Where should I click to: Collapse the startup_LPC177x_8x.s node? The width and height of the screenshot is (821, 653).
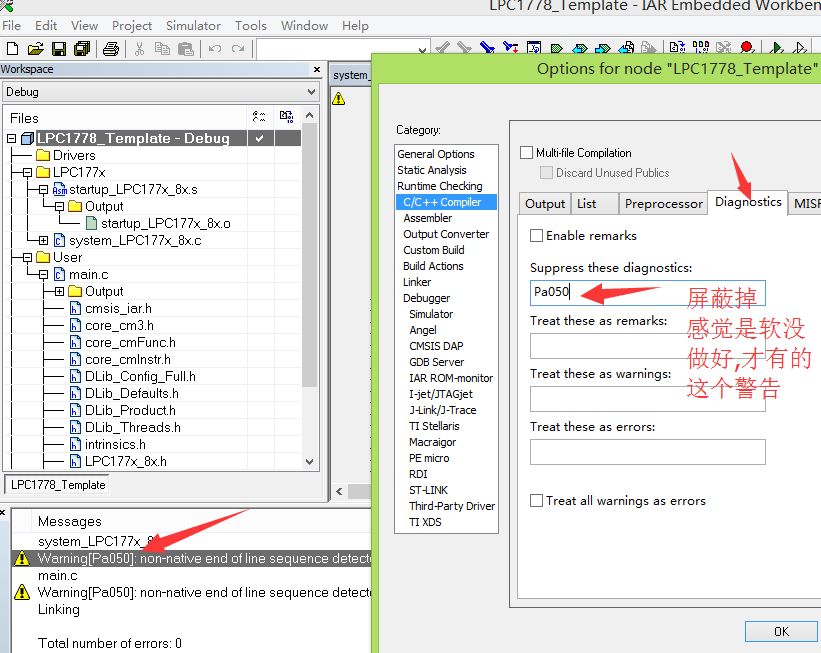coord(43,190)
